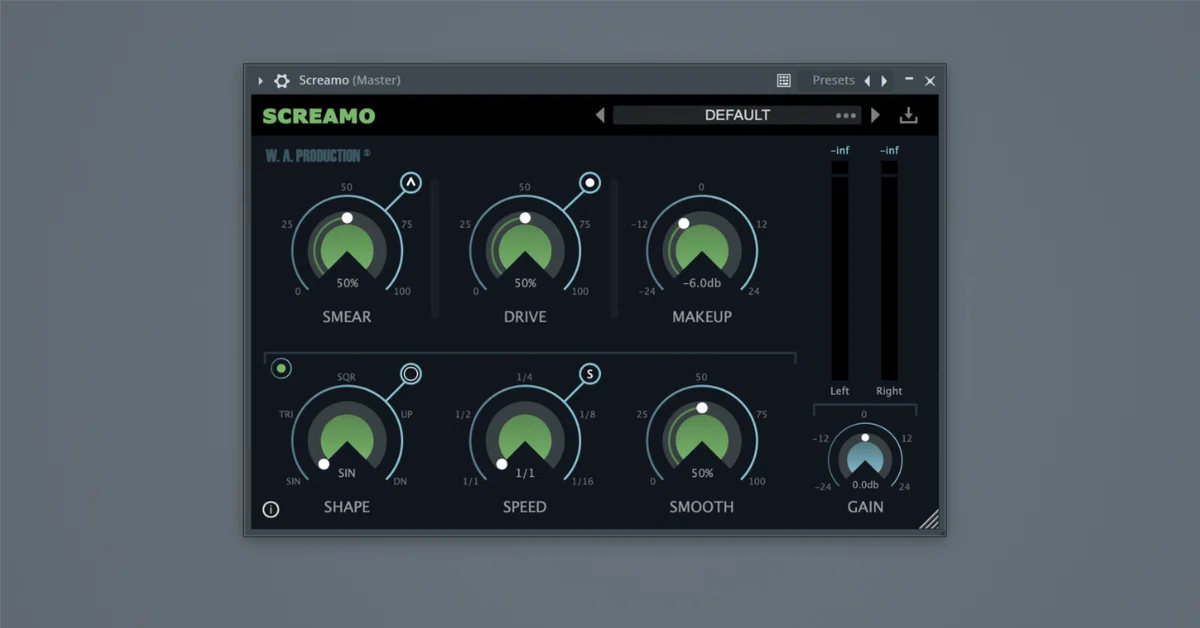Click the W. A. PRODUCTION logo

pyautogui.click(x=318, y=156)
